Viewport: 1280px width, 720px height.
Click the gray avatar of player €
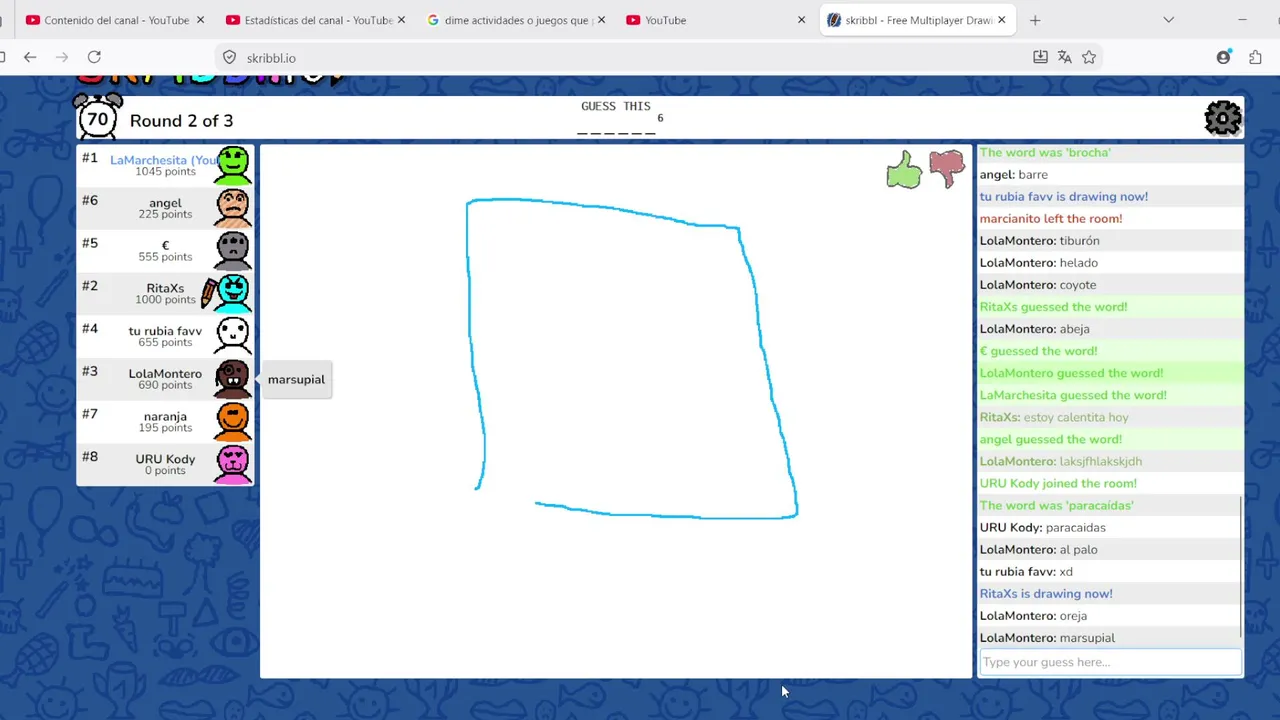(233, 250)
